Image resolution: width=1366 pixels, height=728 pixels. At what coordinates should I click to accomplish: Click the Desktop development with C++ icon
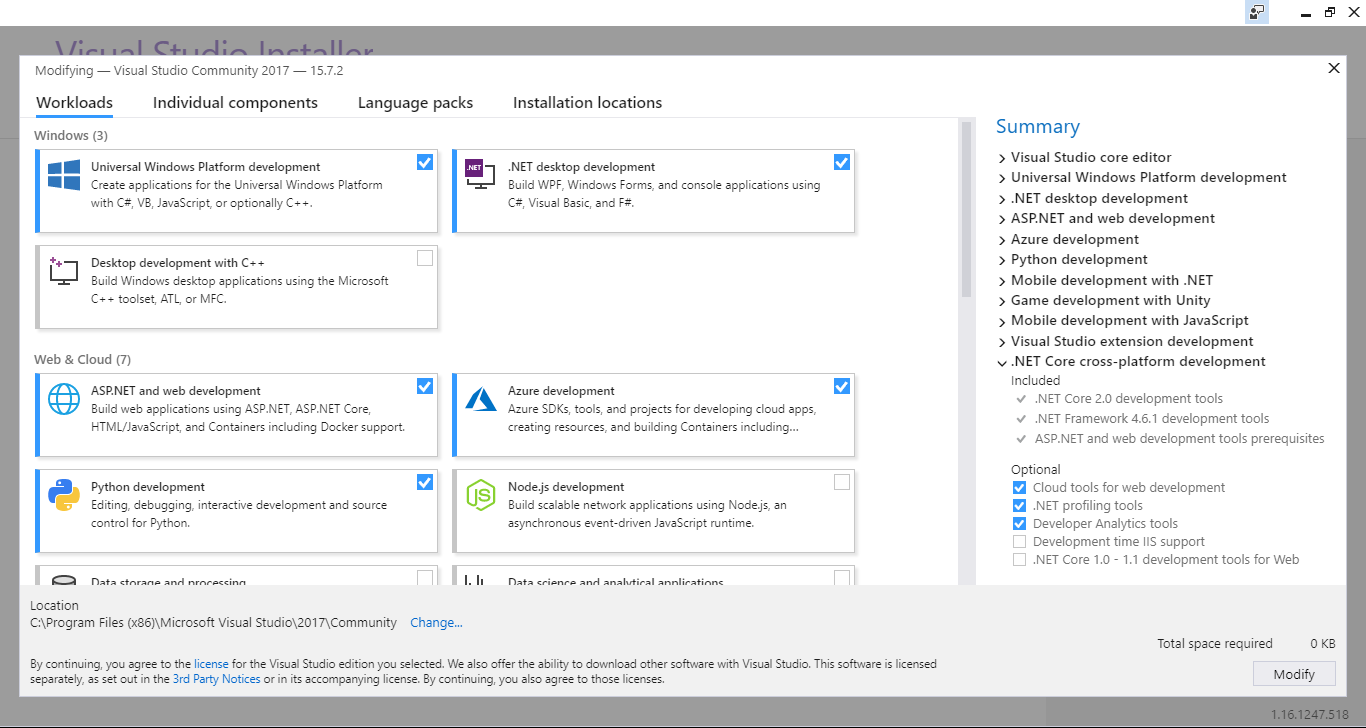(x=64, y=271)
